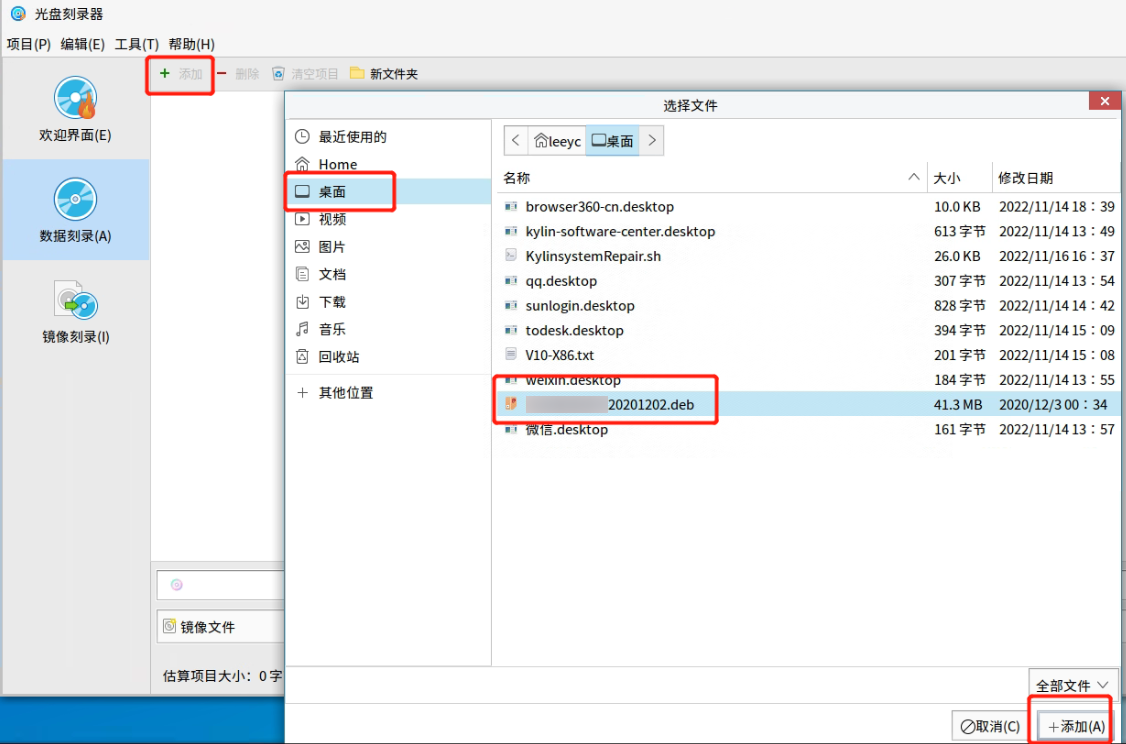The width and height of the screenshot is (1126, 744).
Task: Open 回收站 in the sidebar
Action: (388, 356)
